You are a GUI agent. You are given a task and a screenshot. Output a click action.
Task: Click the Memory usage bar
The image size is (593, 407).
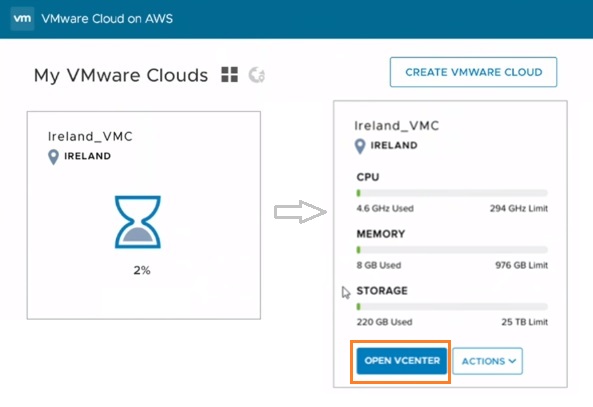pos(452,250)
